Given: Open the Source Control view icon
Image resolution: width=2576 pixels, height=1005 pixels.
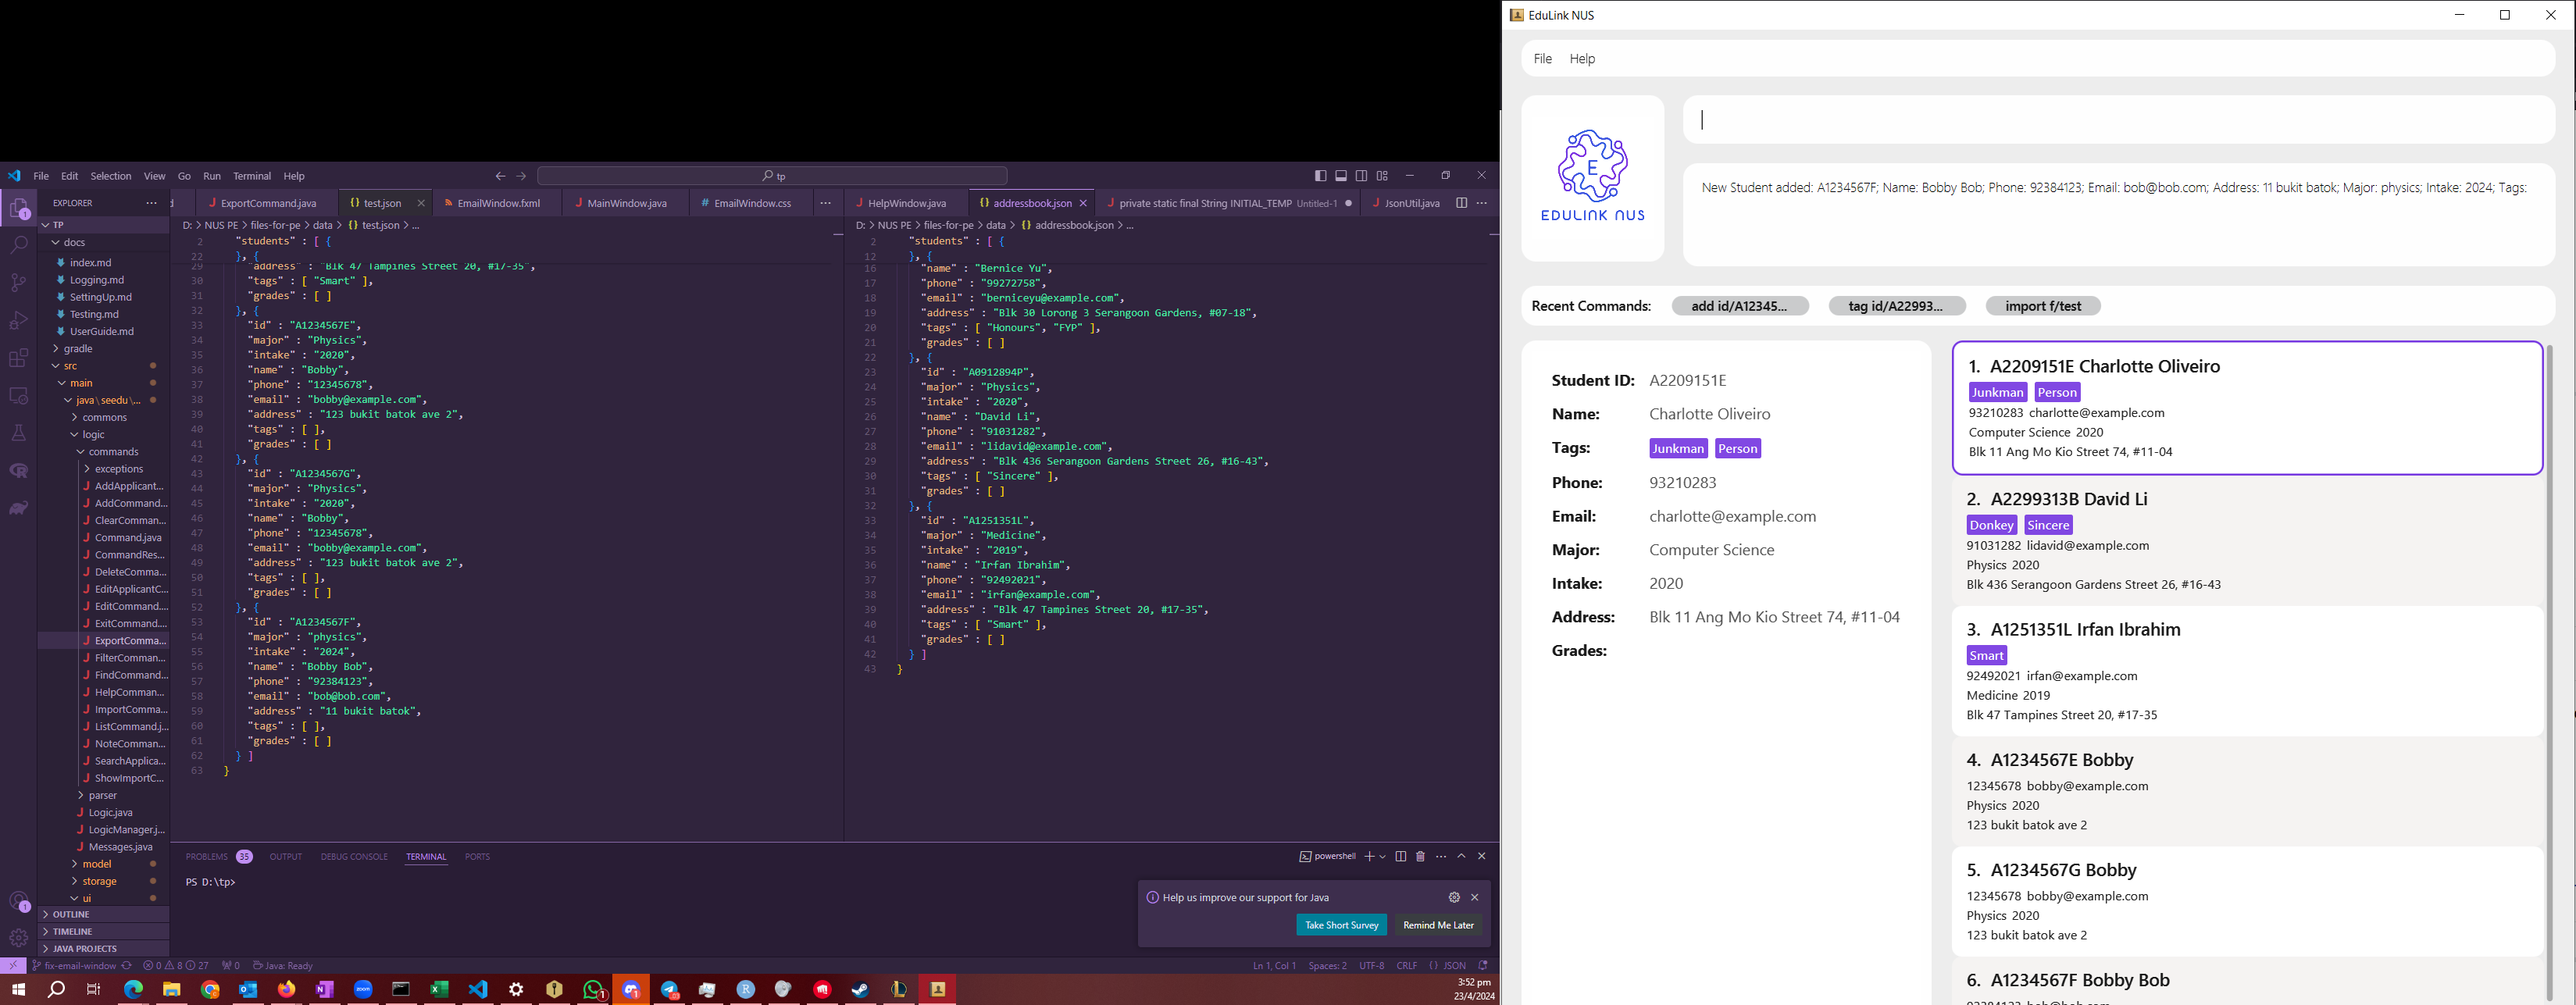Looking at the screenshot, I should [x=19, y=282].
